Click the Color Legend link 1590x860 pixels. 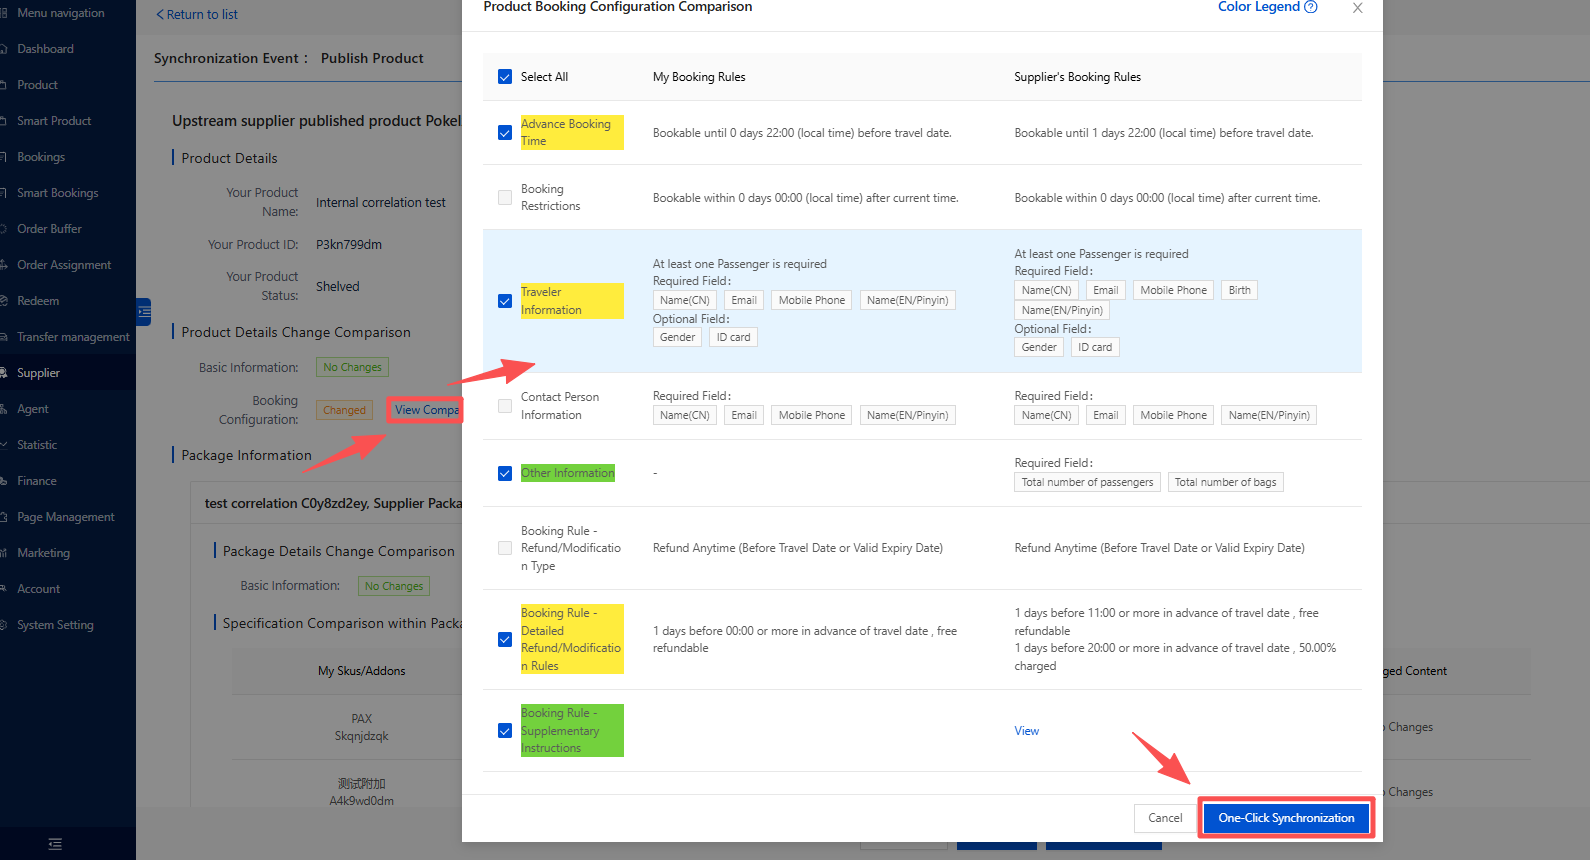(x=1258, y=7)
